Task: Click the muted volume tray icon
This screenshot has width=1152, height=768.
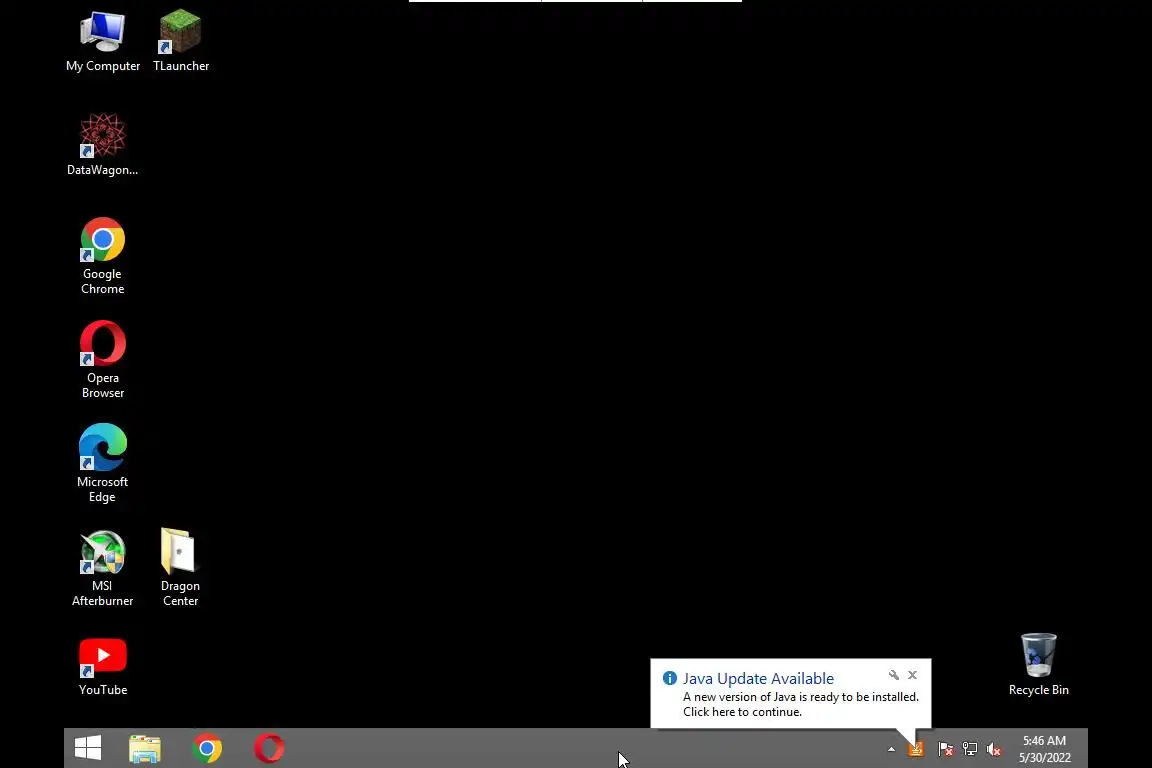Action: [994, 750]
